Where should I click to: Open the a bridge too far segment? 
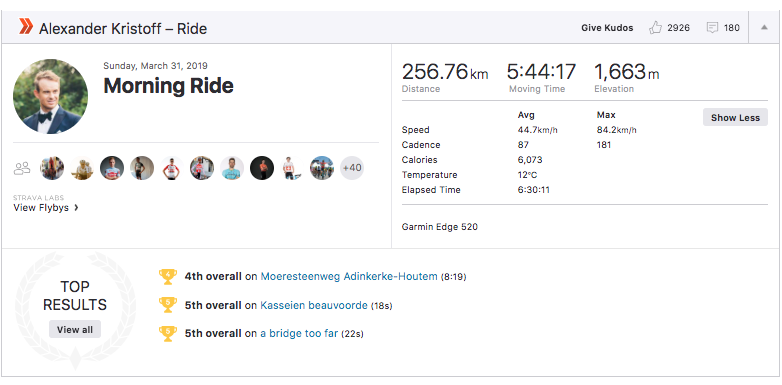coord(299,334)
